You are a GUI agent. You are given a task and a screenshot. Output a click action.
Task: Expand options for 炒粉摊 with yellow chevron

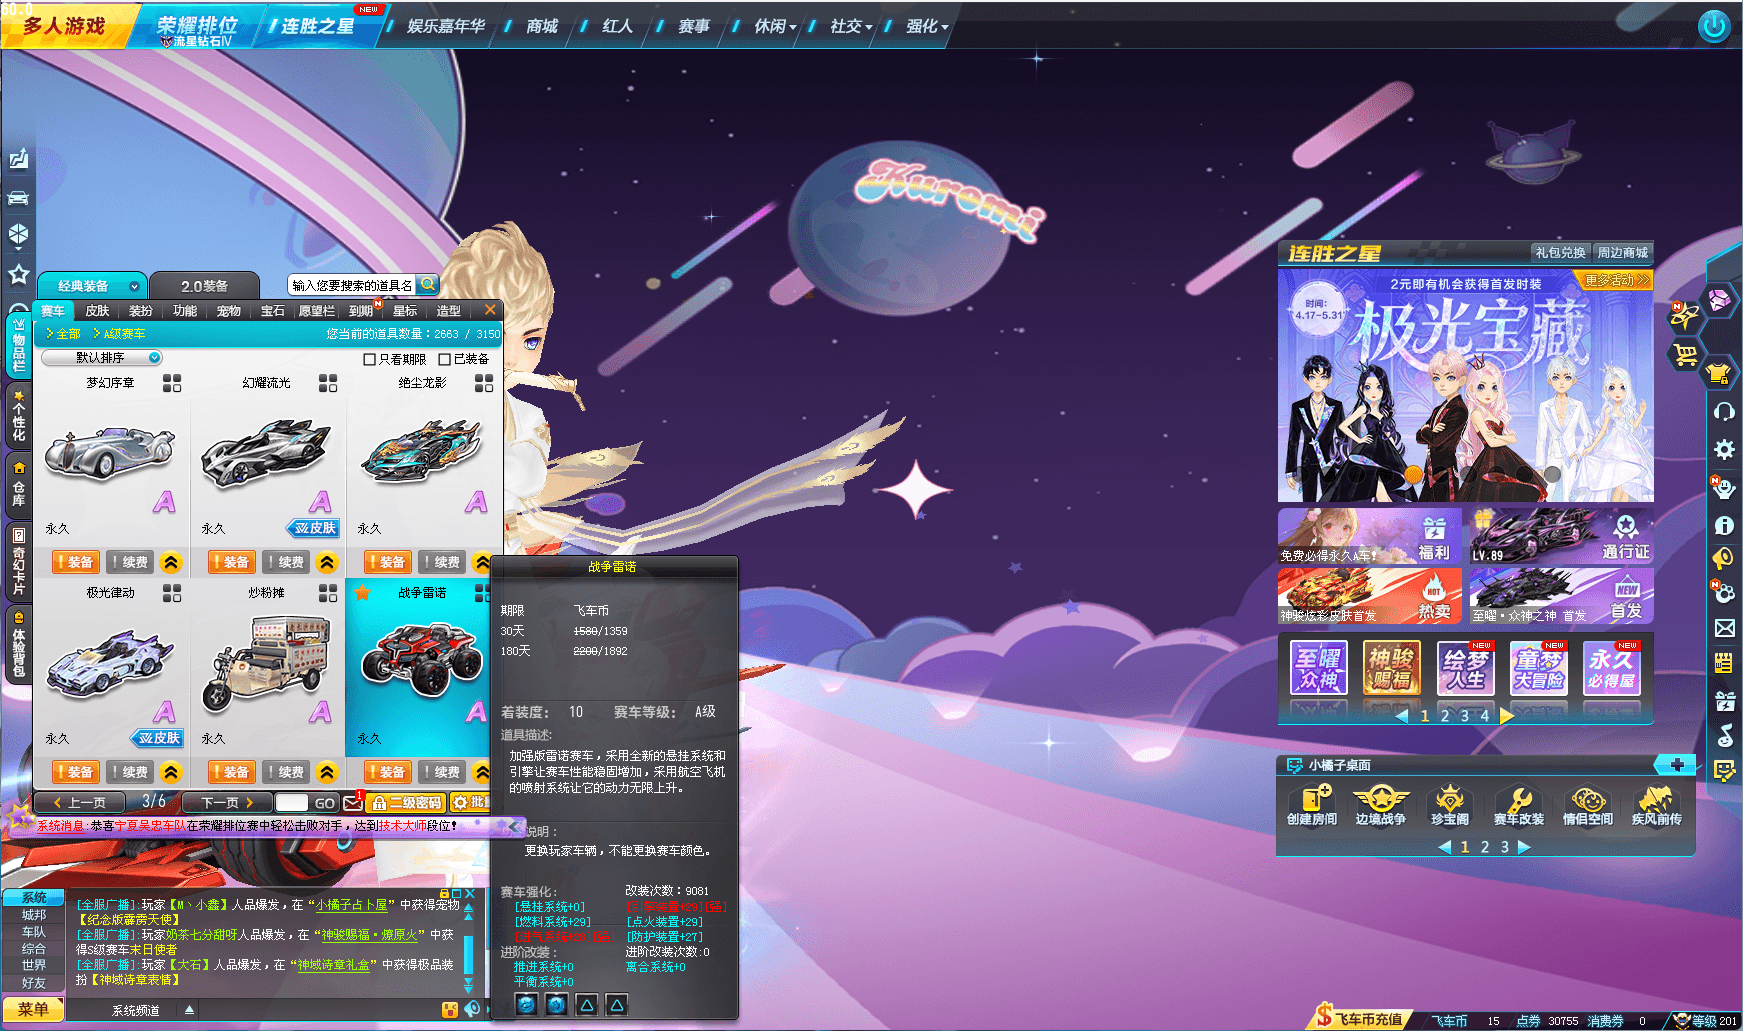click(x=327, y=773)
